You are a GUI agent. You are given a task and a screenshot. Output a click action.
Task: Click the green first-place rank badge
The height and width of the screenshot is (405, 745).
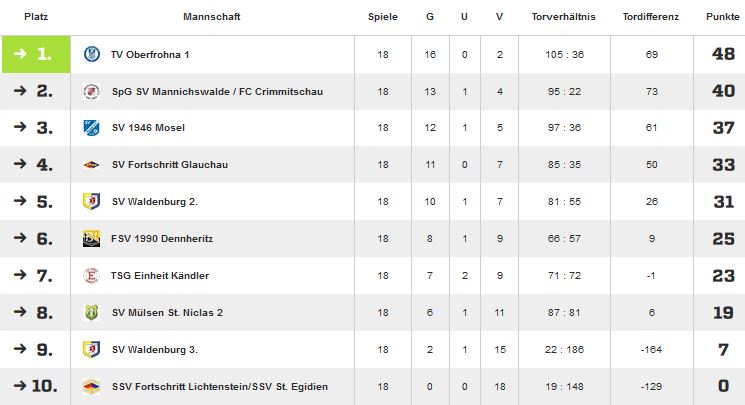click(x=36, y=54)
